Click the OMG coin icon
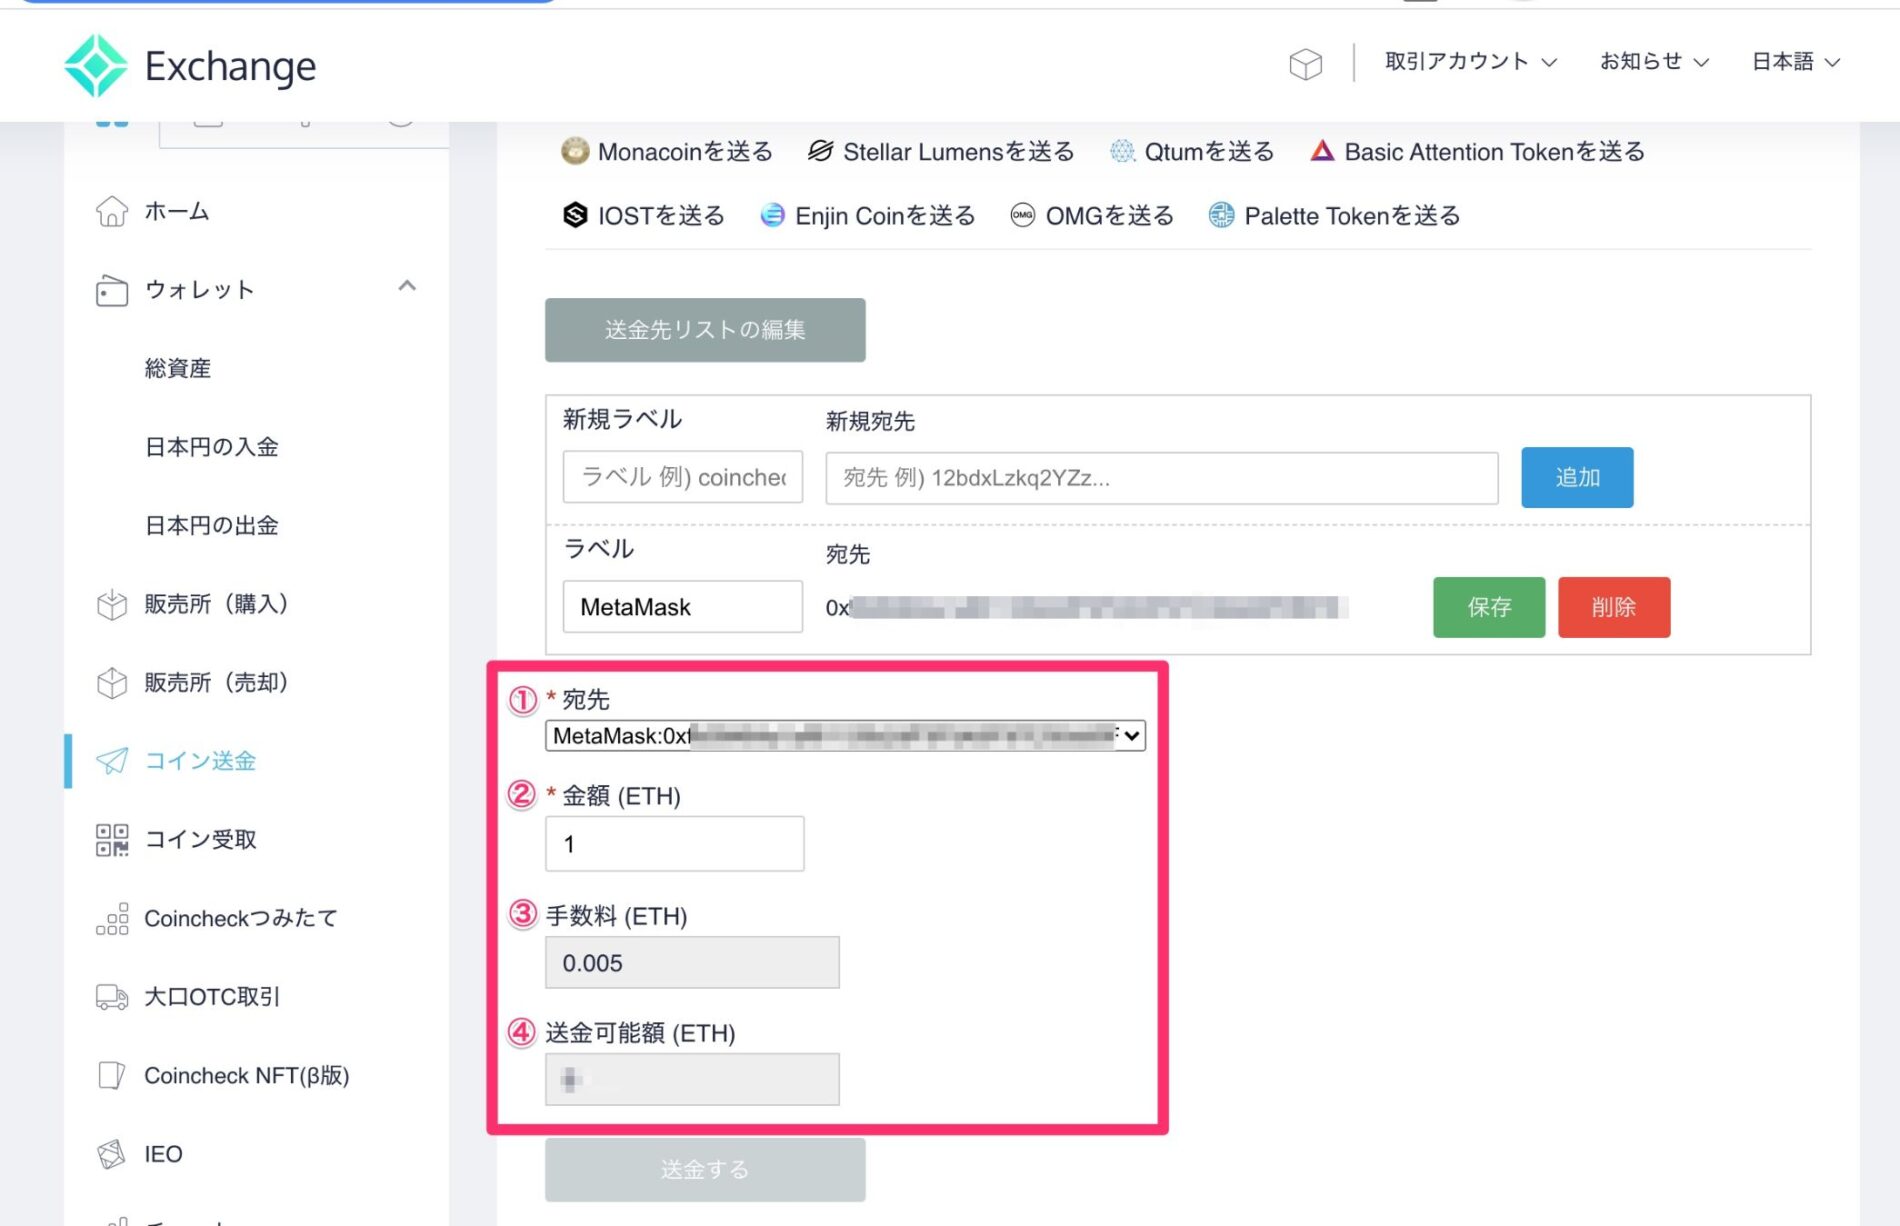The image size is (1900, 1226). click(1022, 215)
